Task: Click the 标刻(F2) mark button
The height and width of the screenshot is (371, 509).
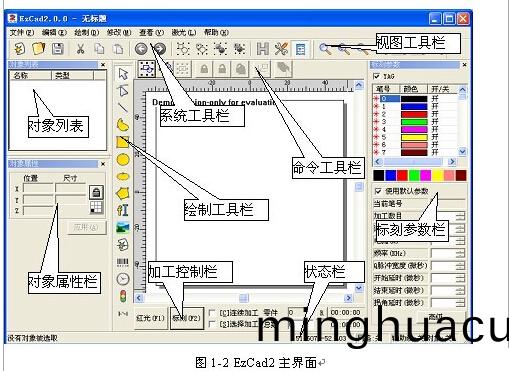Action: click(187, 318)
